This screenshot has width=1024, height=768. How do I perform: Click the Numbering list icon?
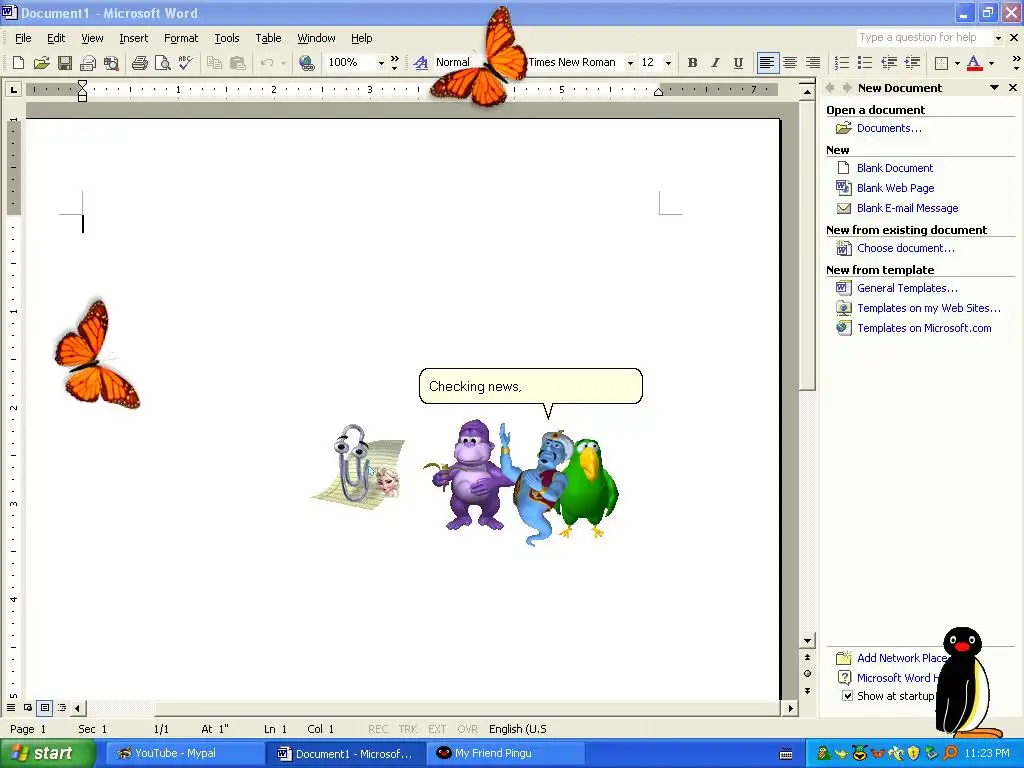coord(842,63)
